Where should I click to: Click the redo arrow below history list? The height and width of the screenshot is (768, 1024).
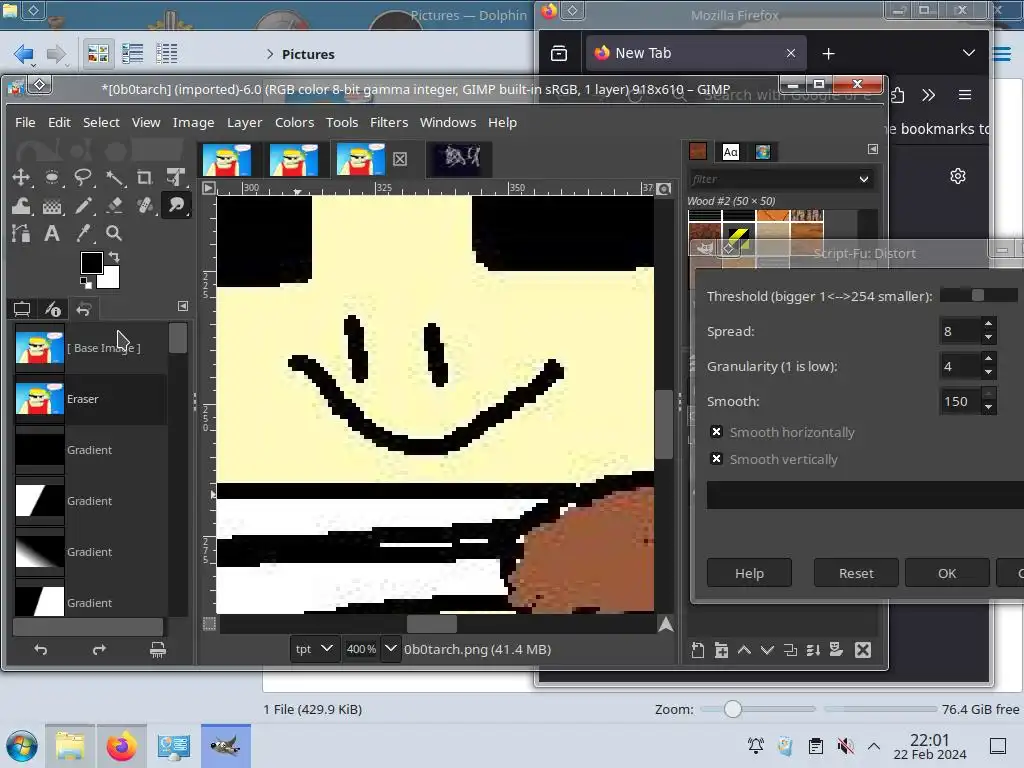[99, 650]
